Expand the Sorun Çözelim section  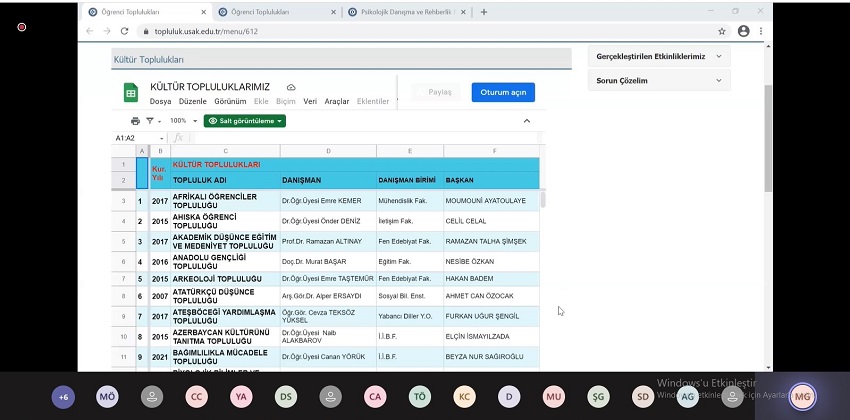tap(717, 81)
